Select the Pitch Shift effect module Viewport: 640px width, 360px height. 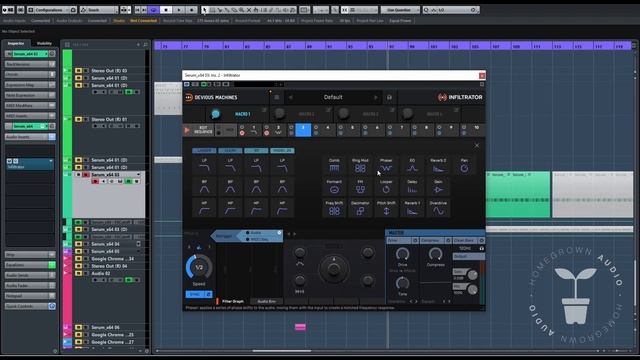click(386, 208)
